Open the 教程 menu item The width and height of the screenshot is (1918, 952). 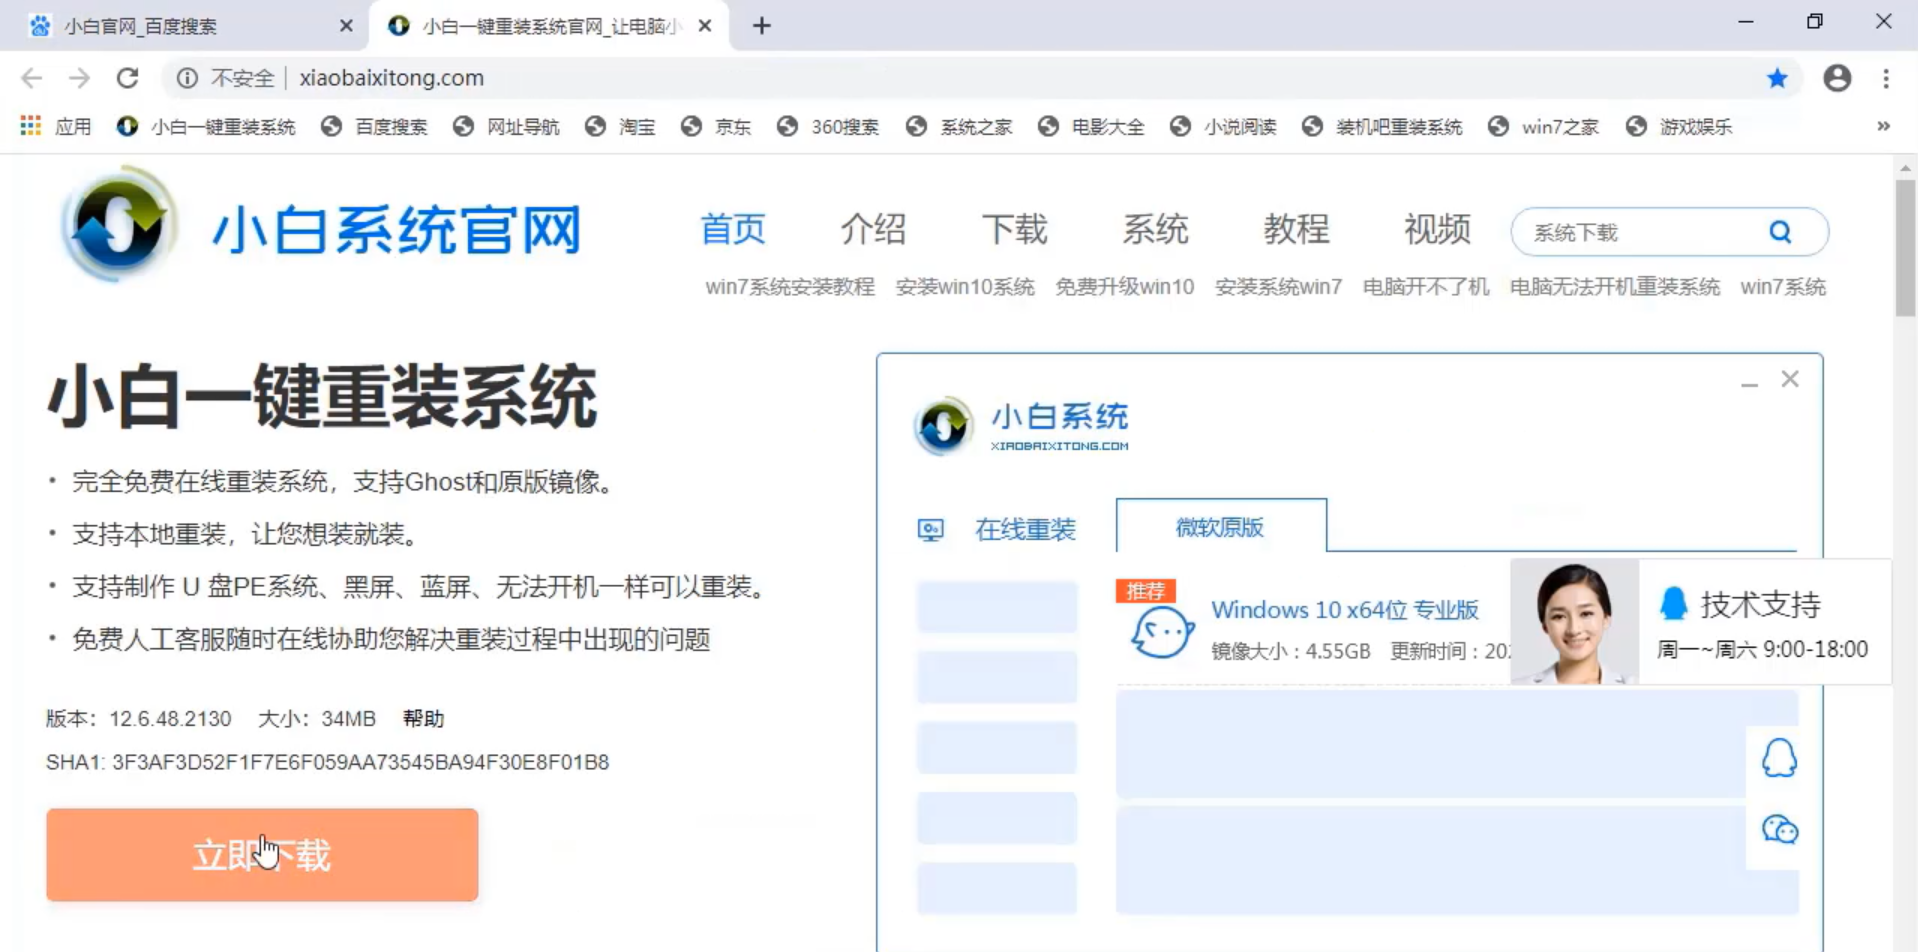1296,229
